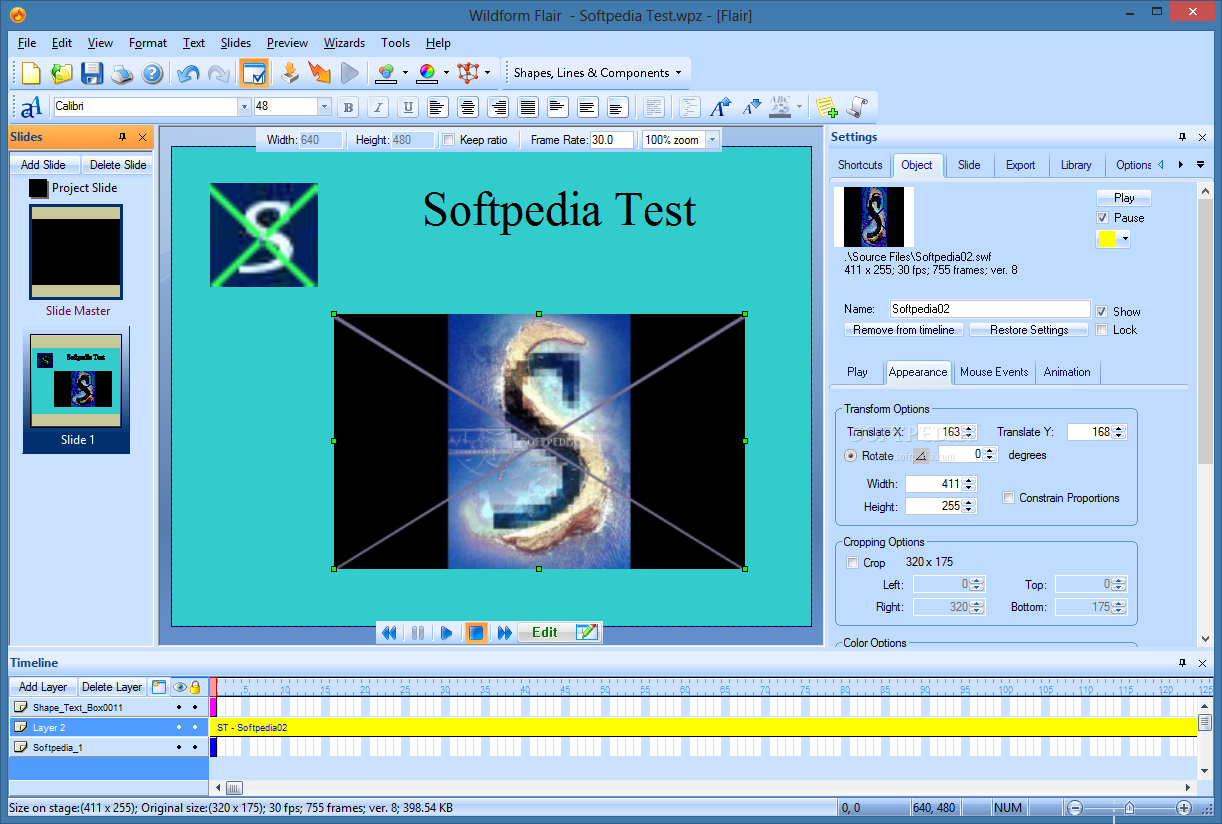Open the colored shapes fill dropdown arrow
This screenshot has height=824, width=1222.
[405, 73]
